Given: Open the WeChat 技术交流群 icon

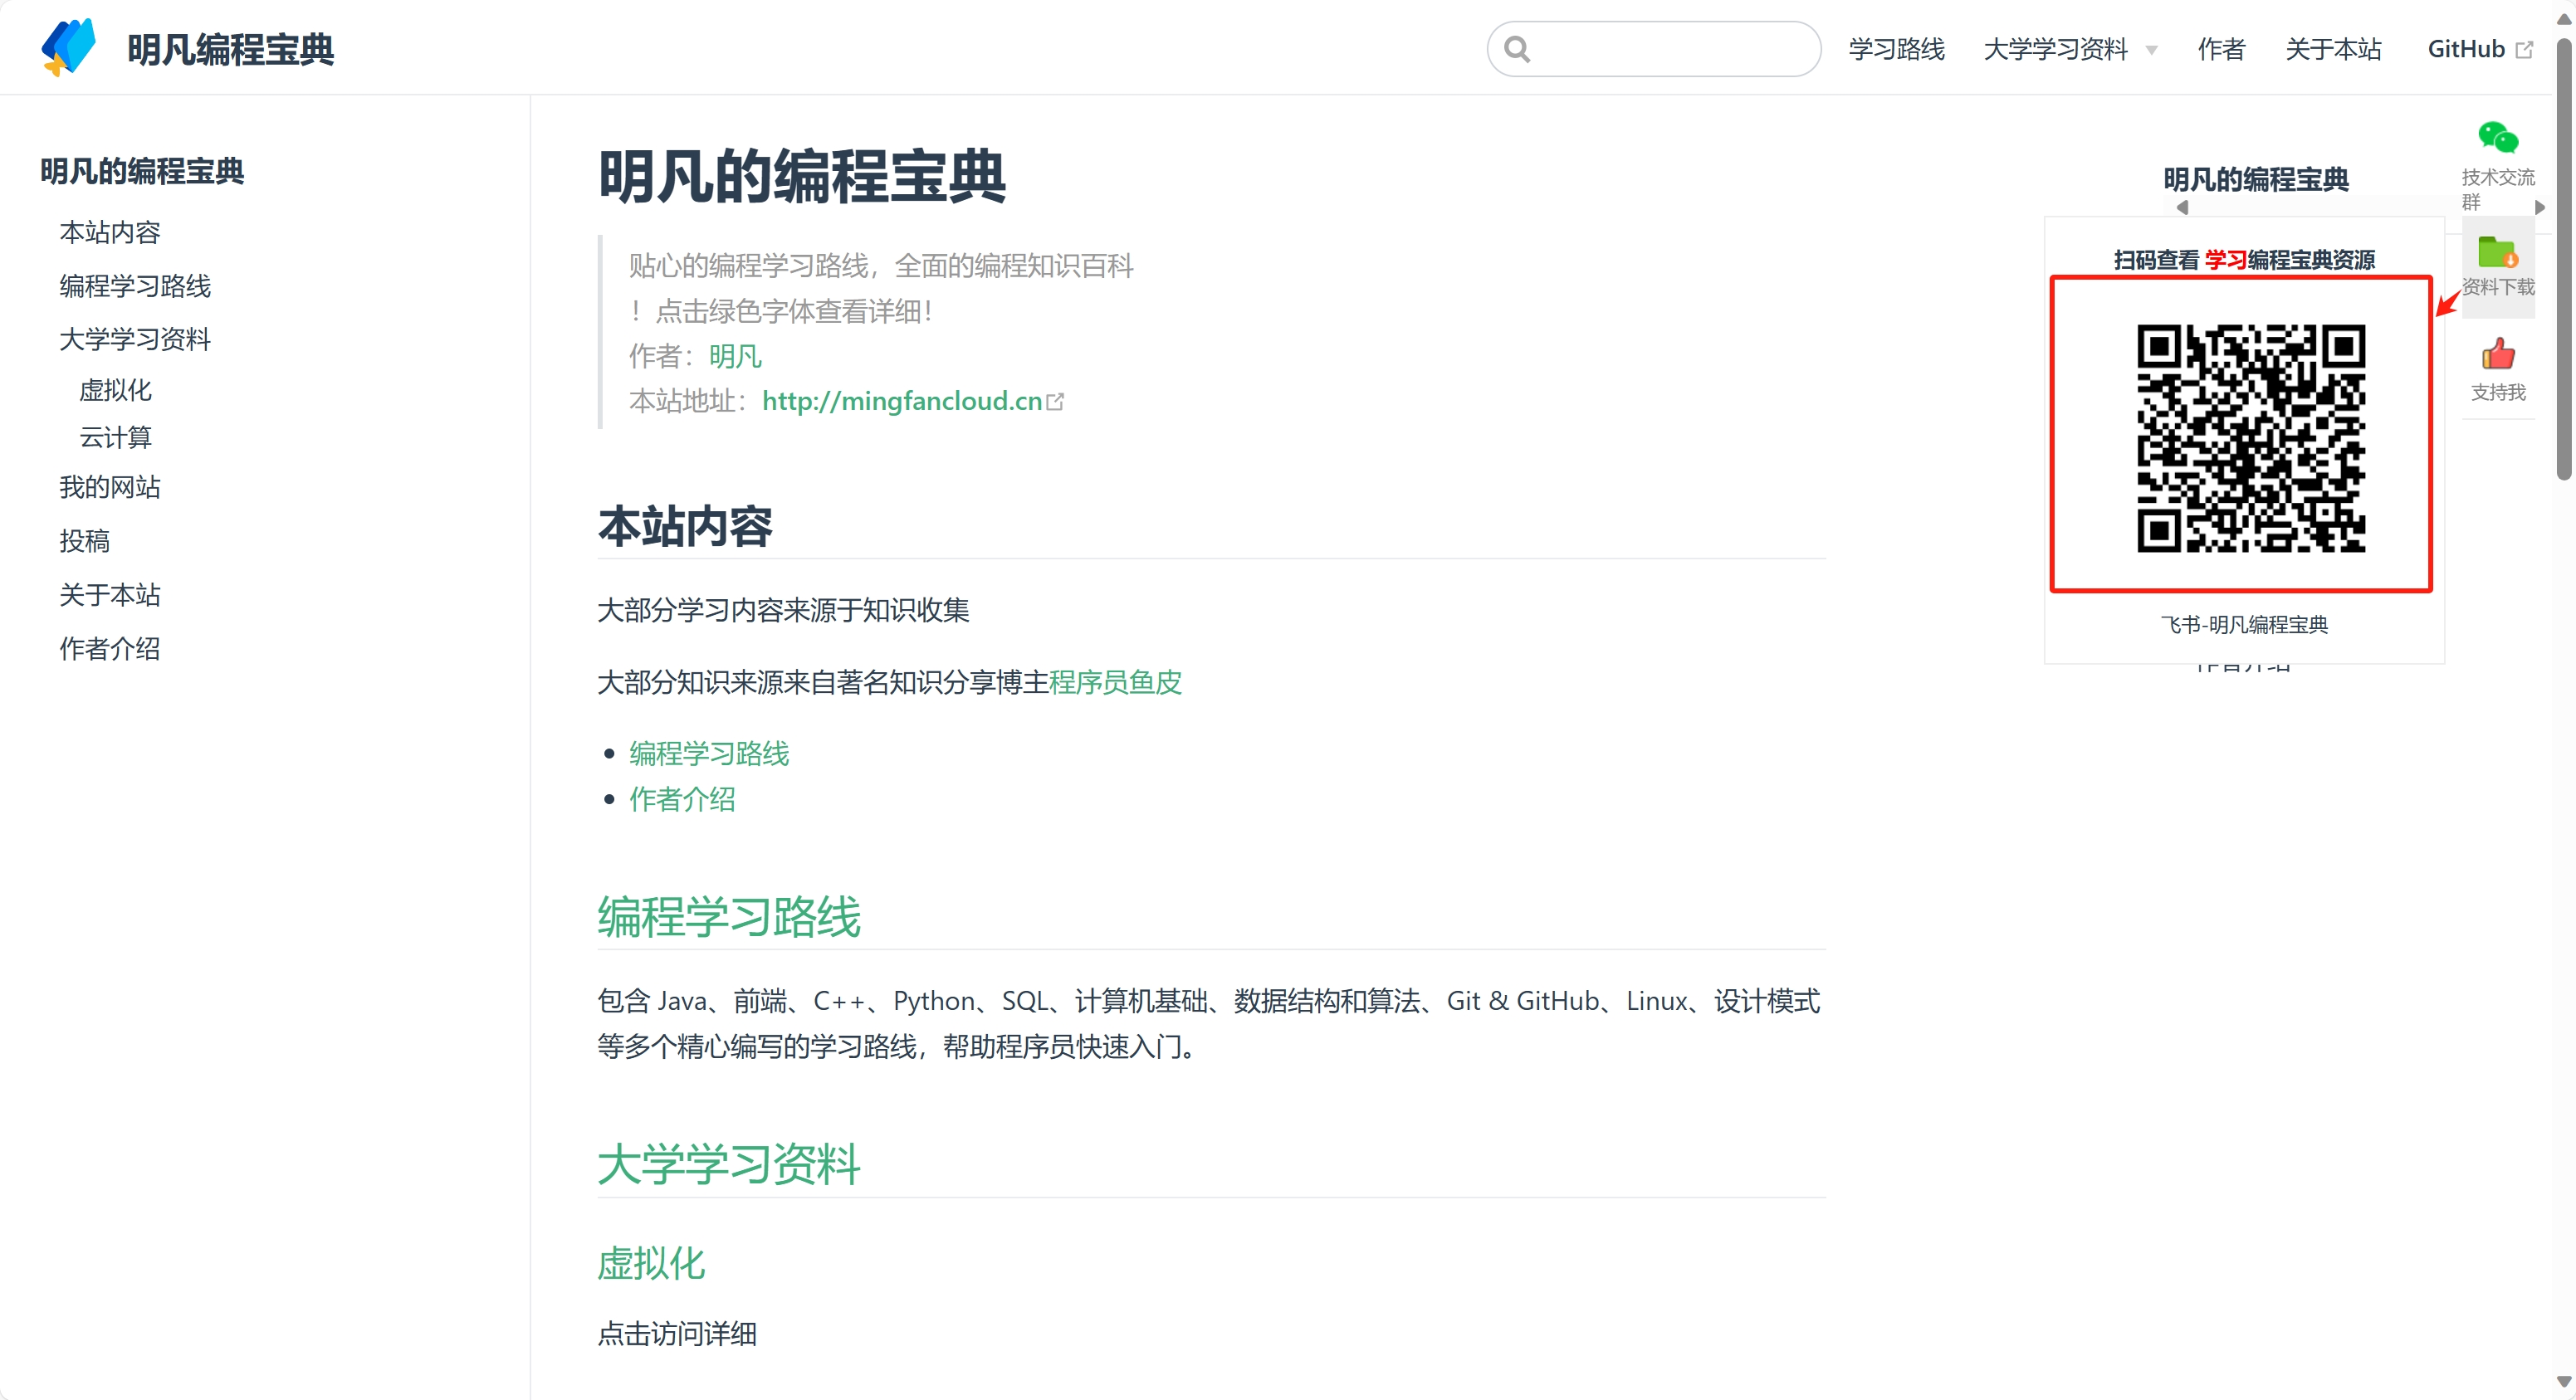Looking at the screenshot, I should (2497, 137).
